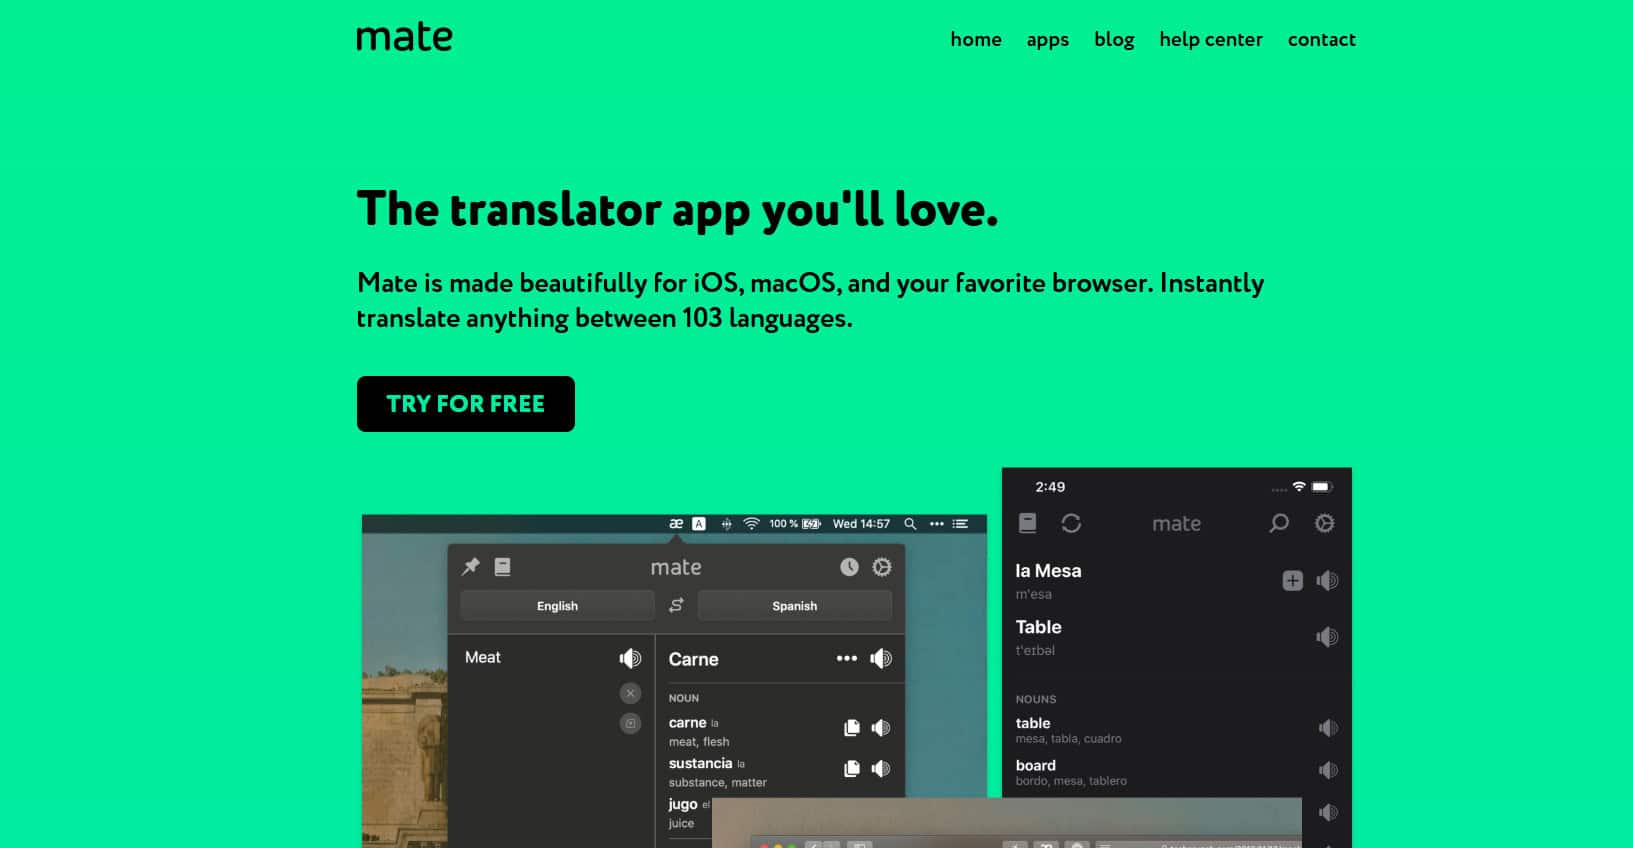Open history clock icon in Mate popup
This screenshot has width=1633, height=848.
(849, 567)
